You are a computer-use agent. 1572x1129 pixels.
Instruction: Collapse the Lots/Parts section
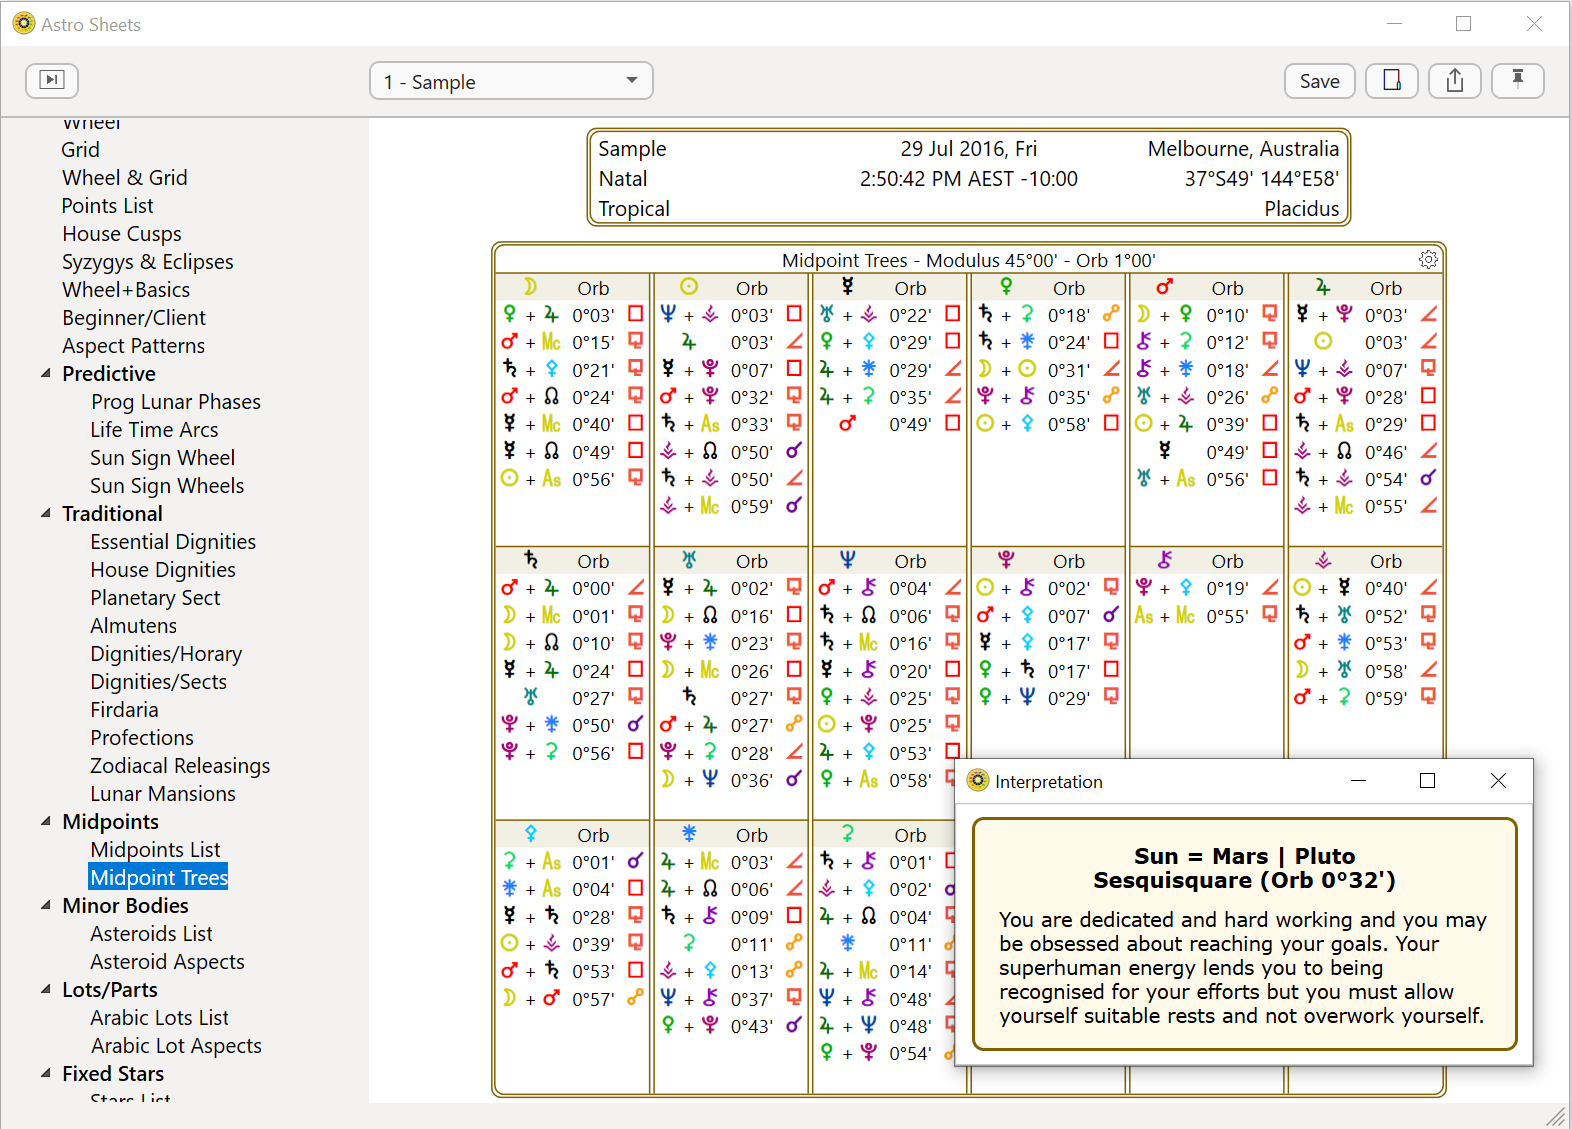tap(46, 989)
